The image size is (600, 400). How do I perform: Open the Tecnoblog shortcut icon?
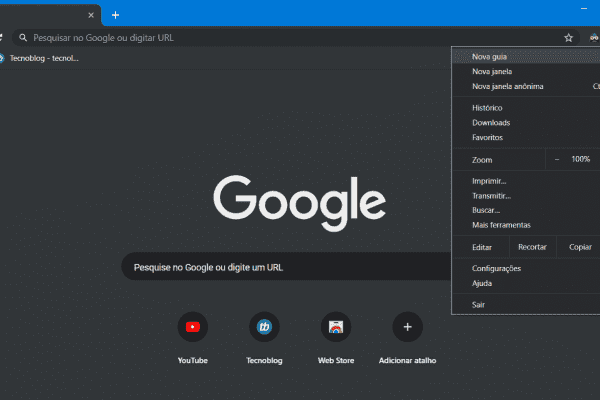264,327
